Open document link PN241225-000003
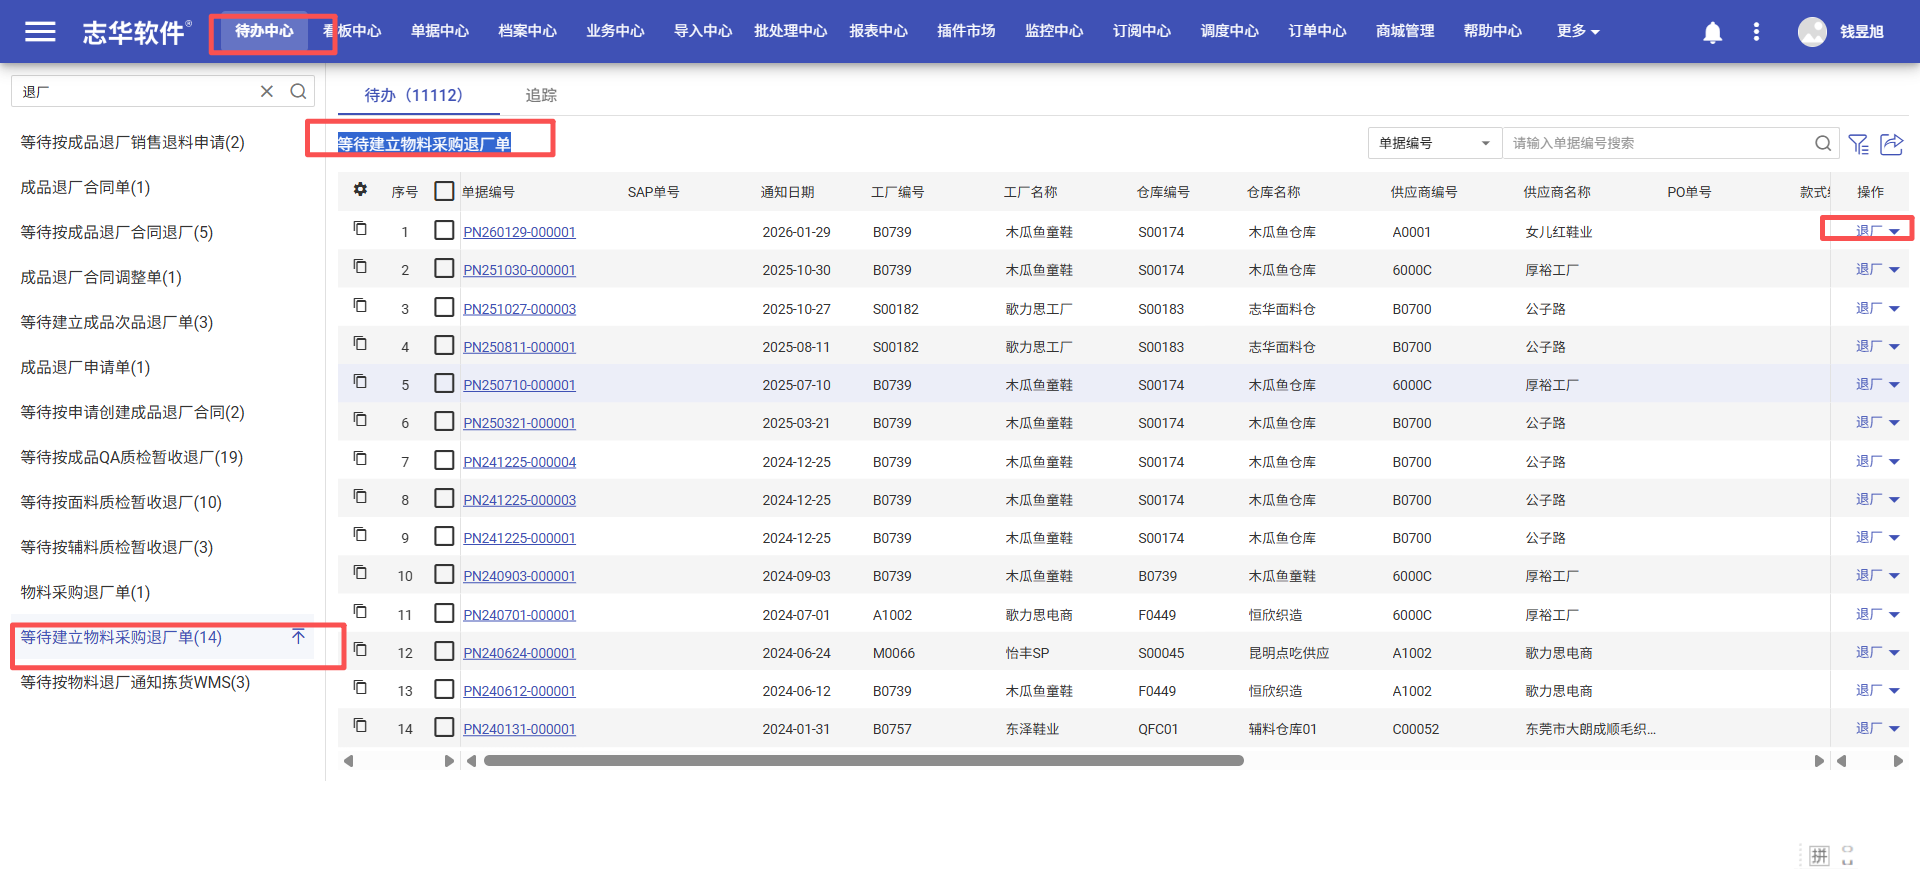This screenshot has height=869, width=1920. coord(519,500)
